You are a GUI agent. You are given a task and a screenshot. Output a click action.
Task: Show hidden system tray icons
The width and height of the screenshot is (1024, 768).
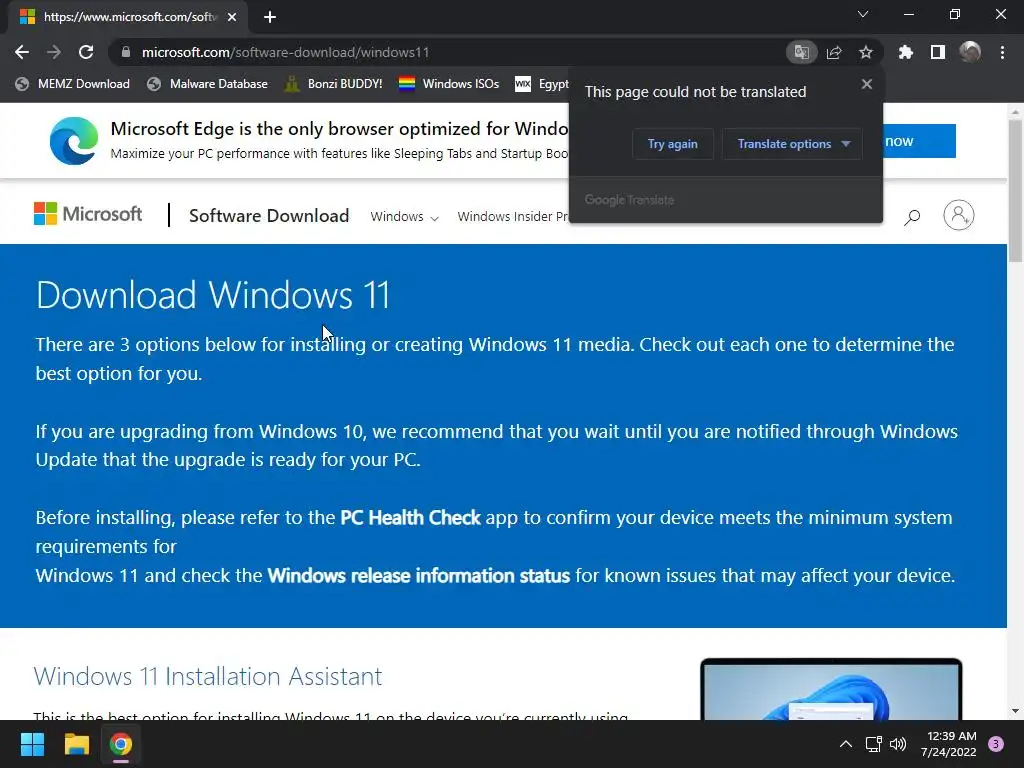tap(845, 744)
